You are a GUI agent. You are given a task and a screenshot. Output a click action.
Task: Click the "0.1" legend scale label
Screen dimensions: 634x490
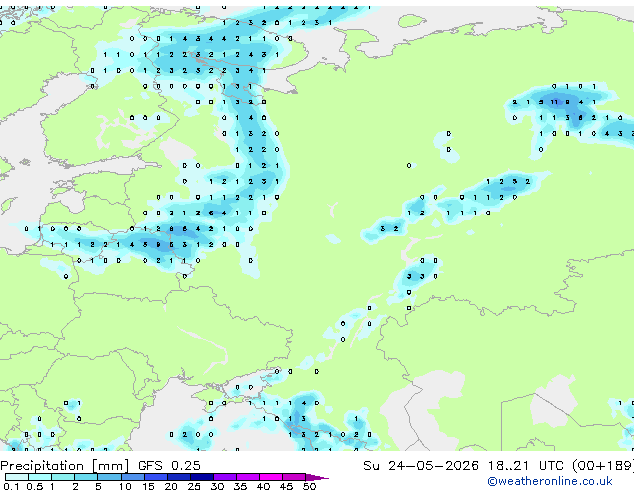pyautogui.click(x=11, y=486)
